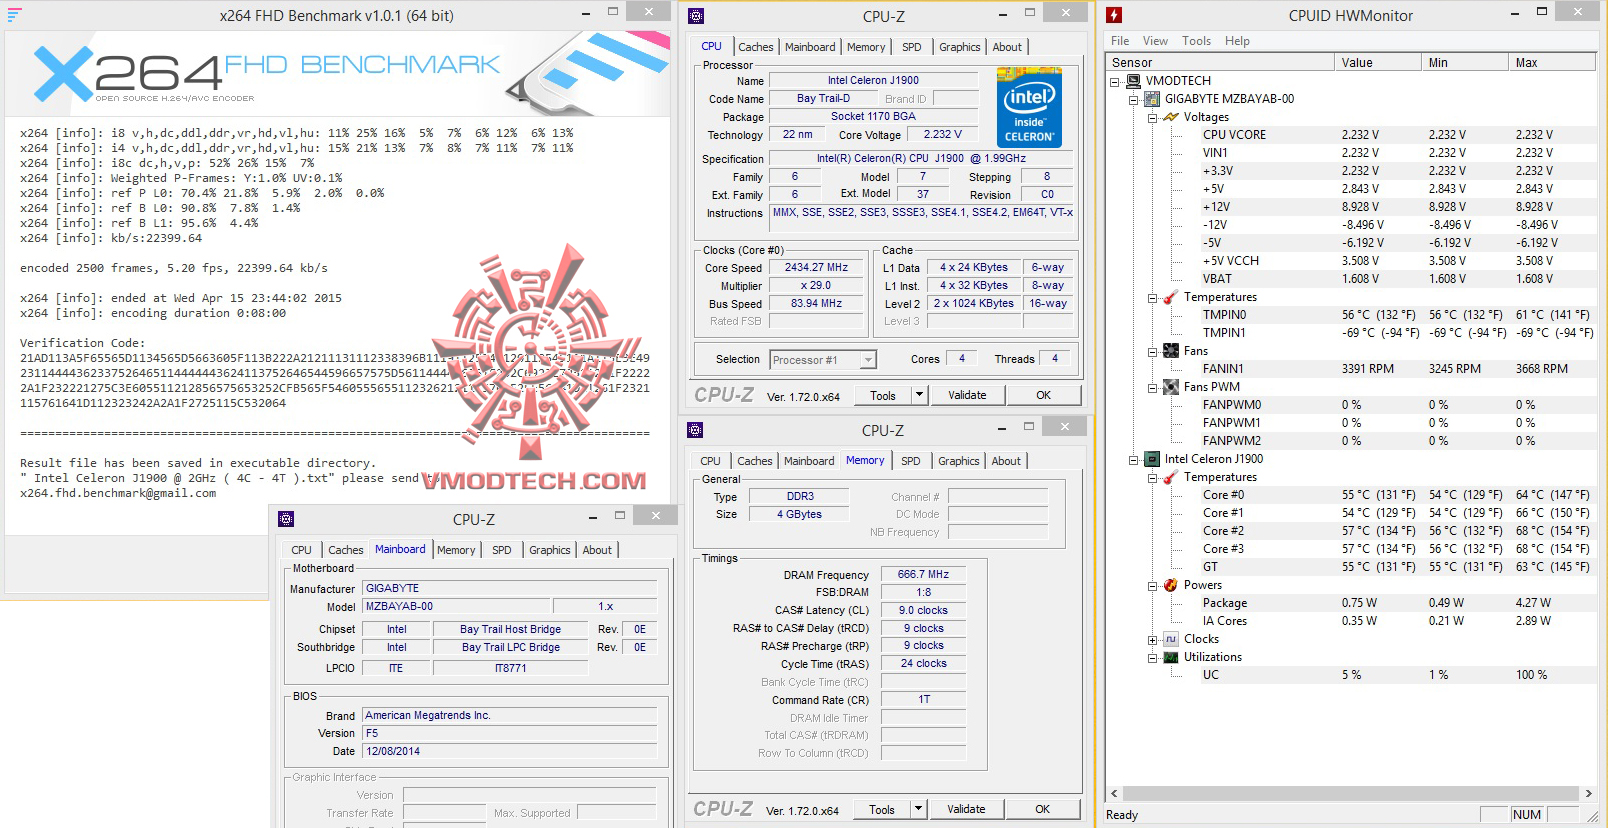Click the Intel Inside Celeron logo in CPU-Z
The width and height of the screenshot is (1608, 828).
(x=1029, y=108)
